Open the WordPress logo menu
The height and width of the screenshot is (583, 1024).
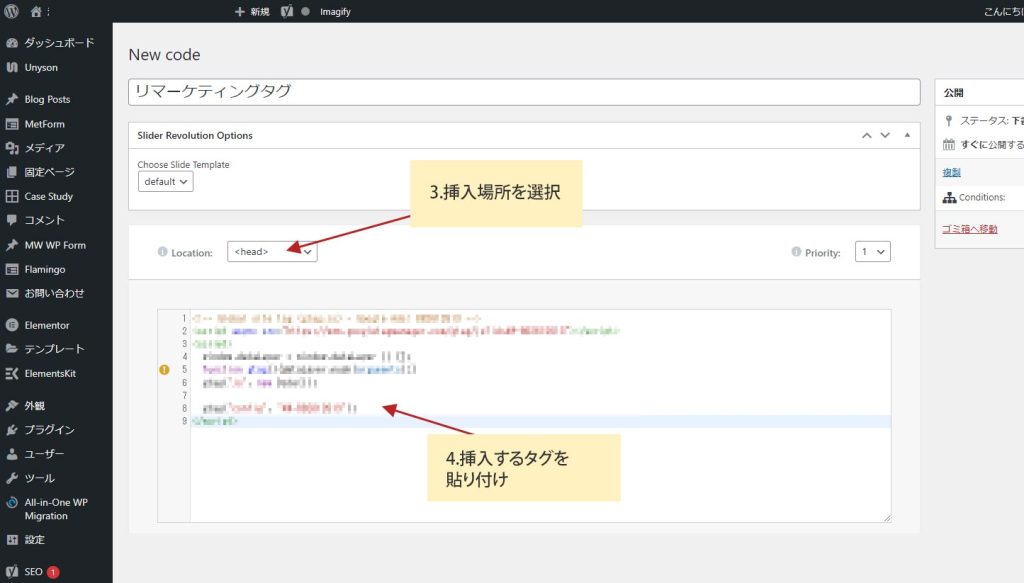pos(11,11)
